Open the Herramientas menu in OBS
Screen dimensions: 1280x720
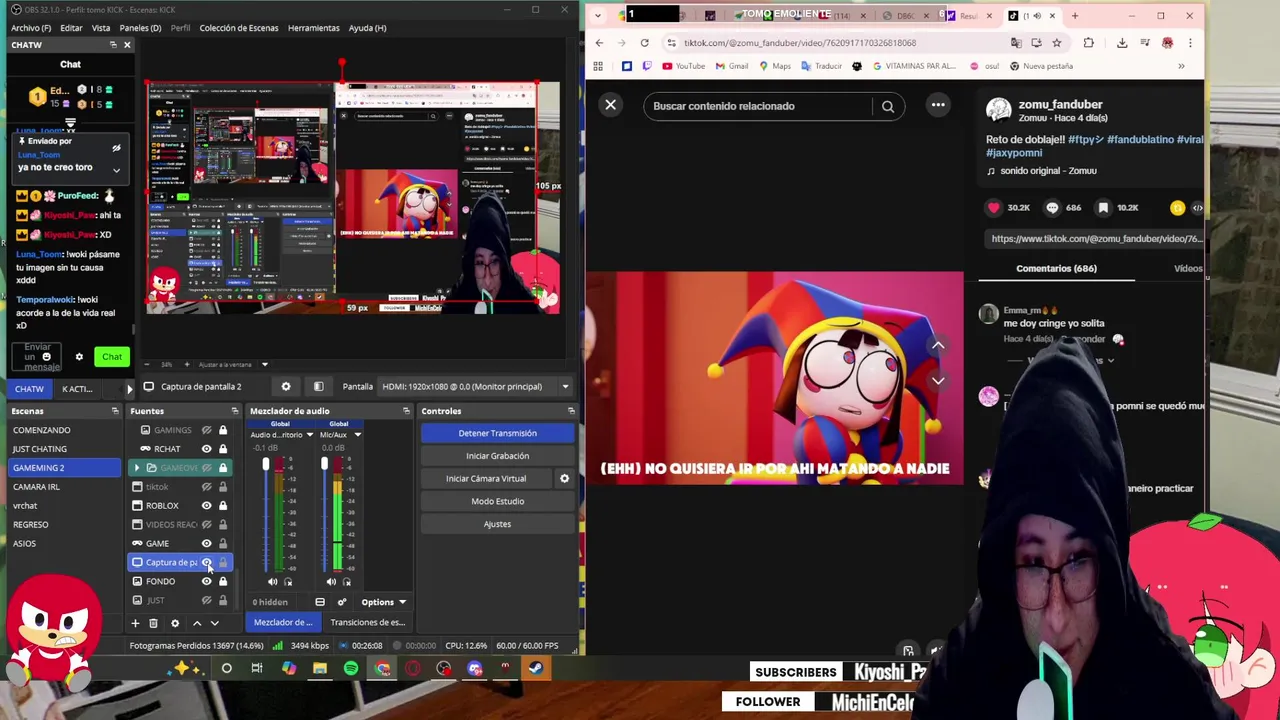click(x=313, y=28)
